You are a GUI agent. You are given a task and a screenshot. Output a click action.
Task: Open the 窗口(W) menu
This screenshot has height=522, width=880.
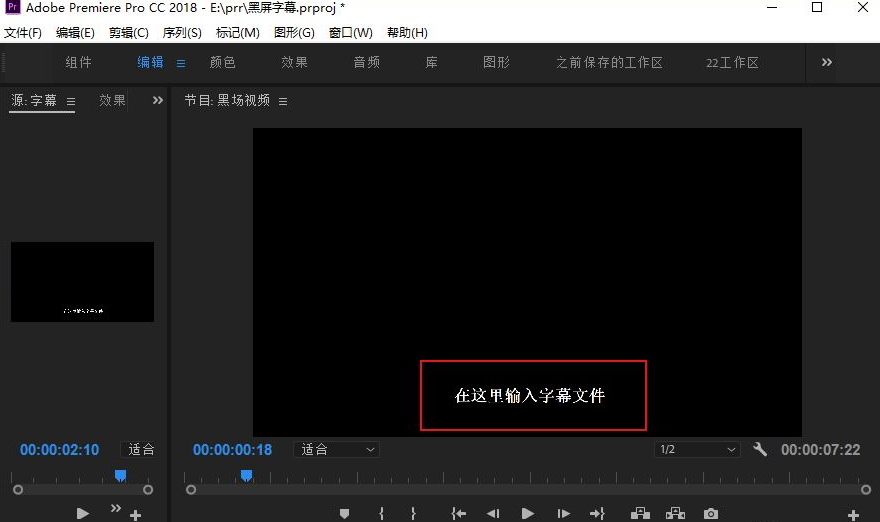click(x=351, y=33)
